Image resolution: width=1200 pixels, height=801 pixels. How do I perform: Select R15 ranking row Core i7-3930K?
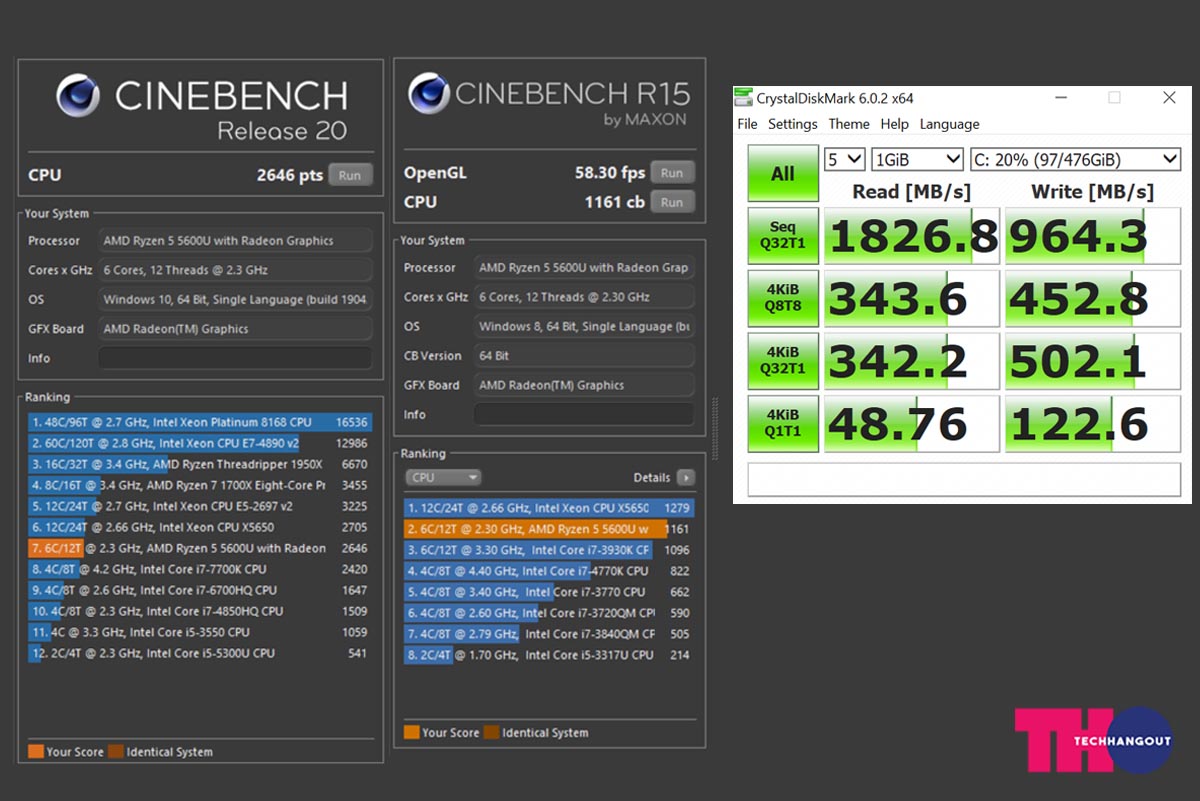549,550
